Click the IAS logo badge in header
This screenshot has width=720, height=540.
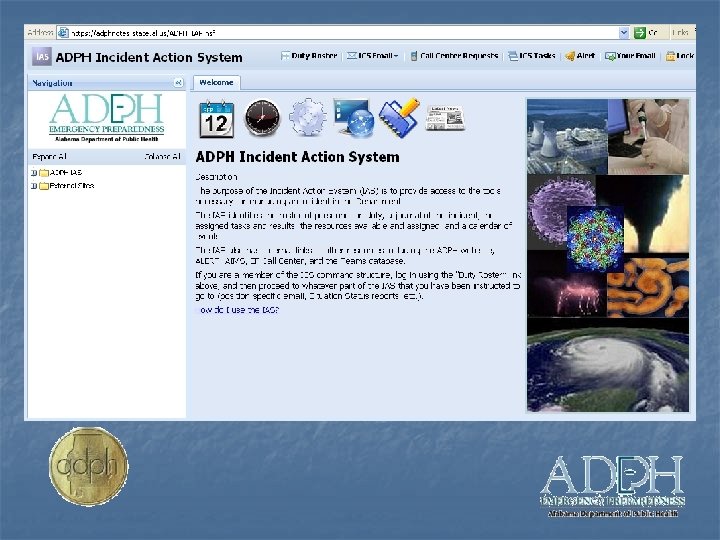click(x=42, y=57)
